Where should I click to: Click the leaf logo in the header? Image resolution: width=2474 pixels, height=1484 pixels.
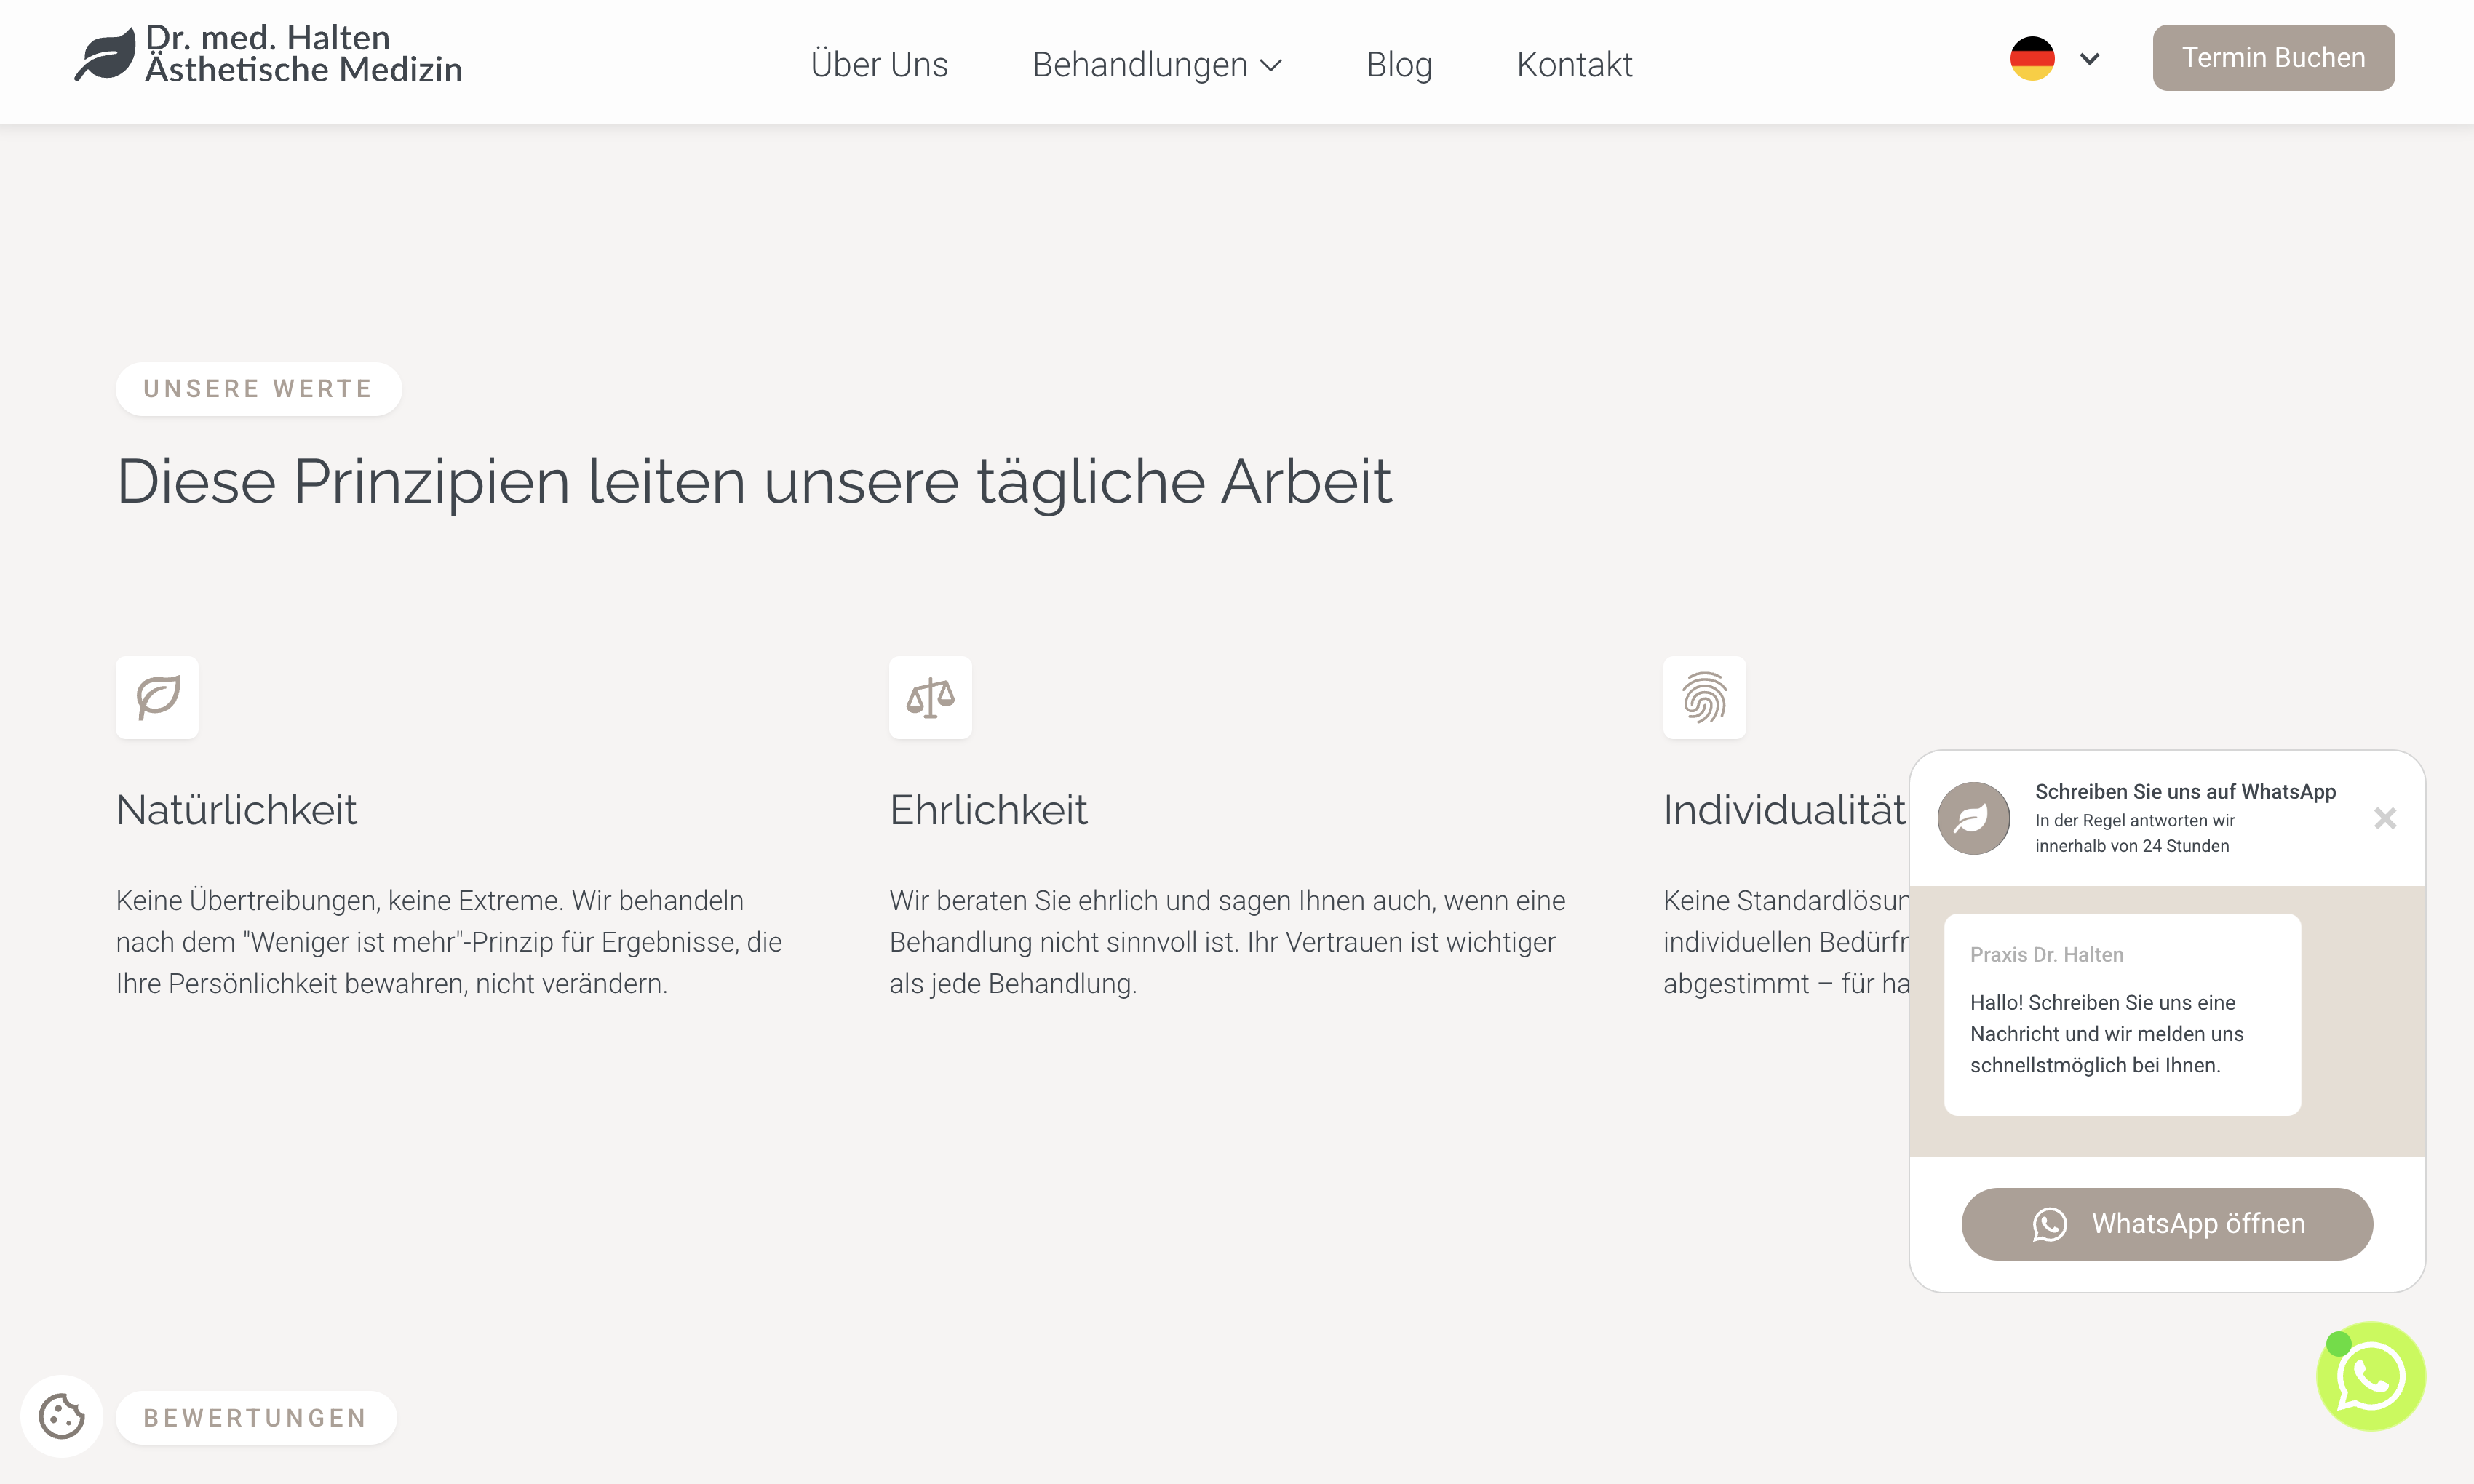(105, 55)
